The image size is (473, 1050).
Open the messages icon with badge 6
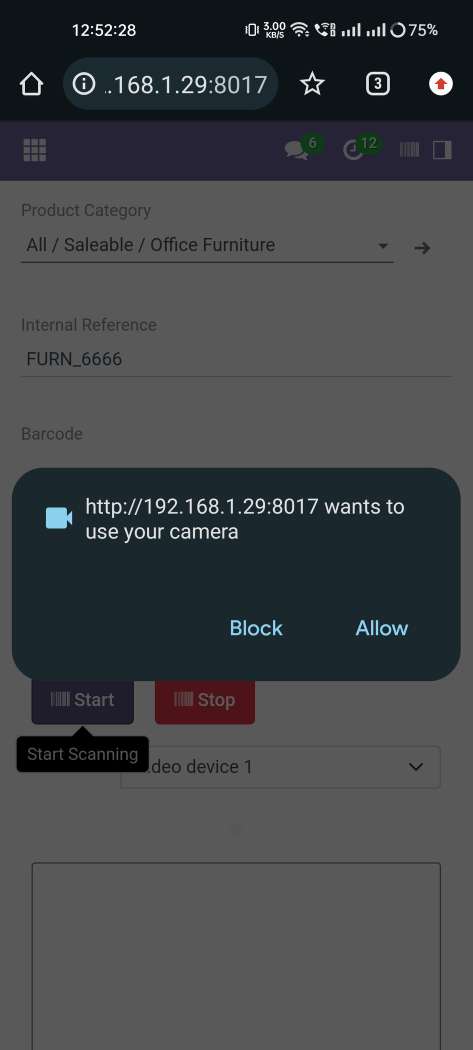(297, 150)
